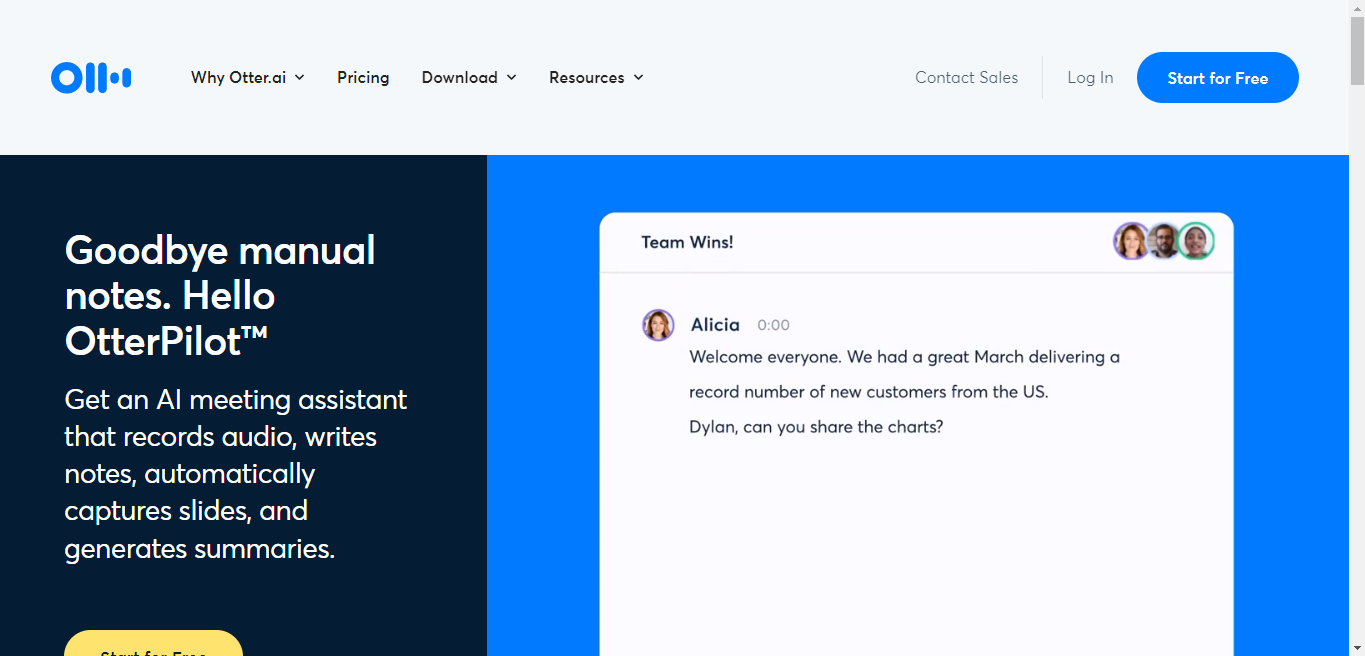Click Alicia's speaker avatar beside the transcript

[658, 325]
